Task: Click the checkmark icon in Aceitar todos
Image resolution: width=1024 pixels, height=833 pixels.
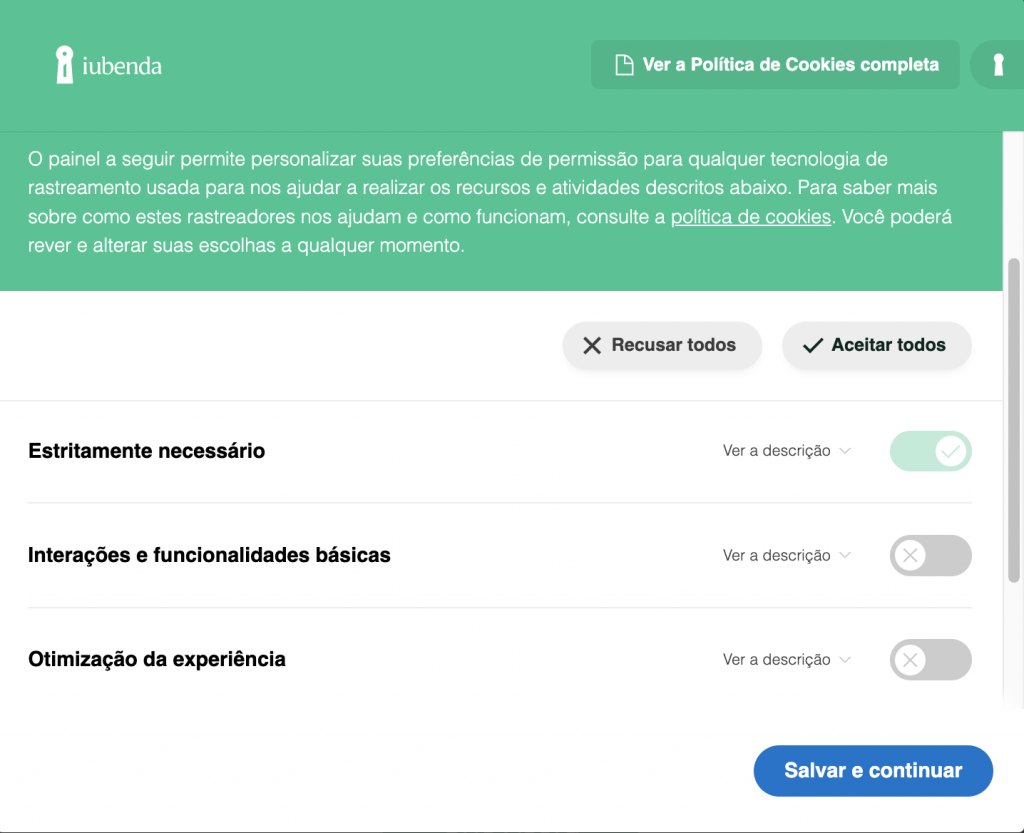Action: pos(813,345)
